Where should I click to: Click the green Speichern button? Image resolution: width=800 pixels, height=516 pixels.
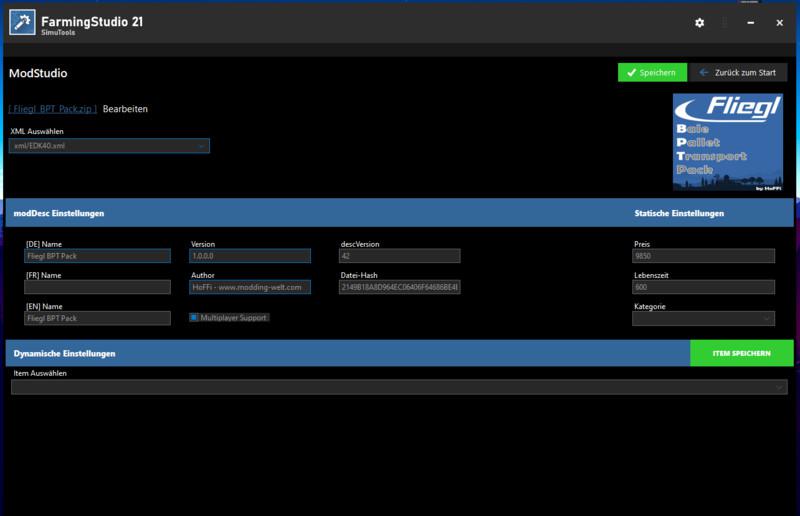[x=652, y=73]
